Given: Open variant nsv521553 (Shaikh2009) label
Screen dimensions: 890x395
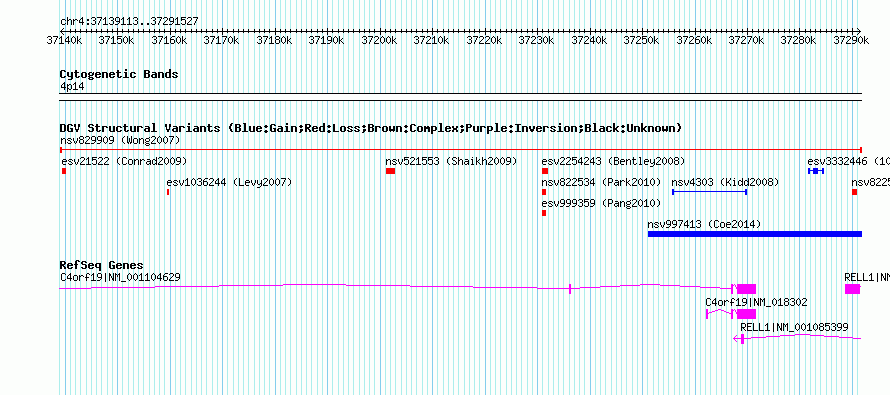Looking at the screenshot, I should coord(452,161).
